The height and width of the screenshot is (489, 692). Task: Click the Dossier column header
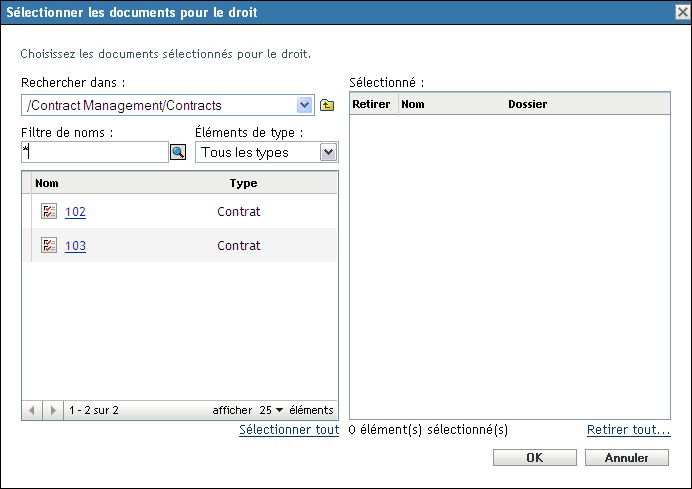pos(527,104)
